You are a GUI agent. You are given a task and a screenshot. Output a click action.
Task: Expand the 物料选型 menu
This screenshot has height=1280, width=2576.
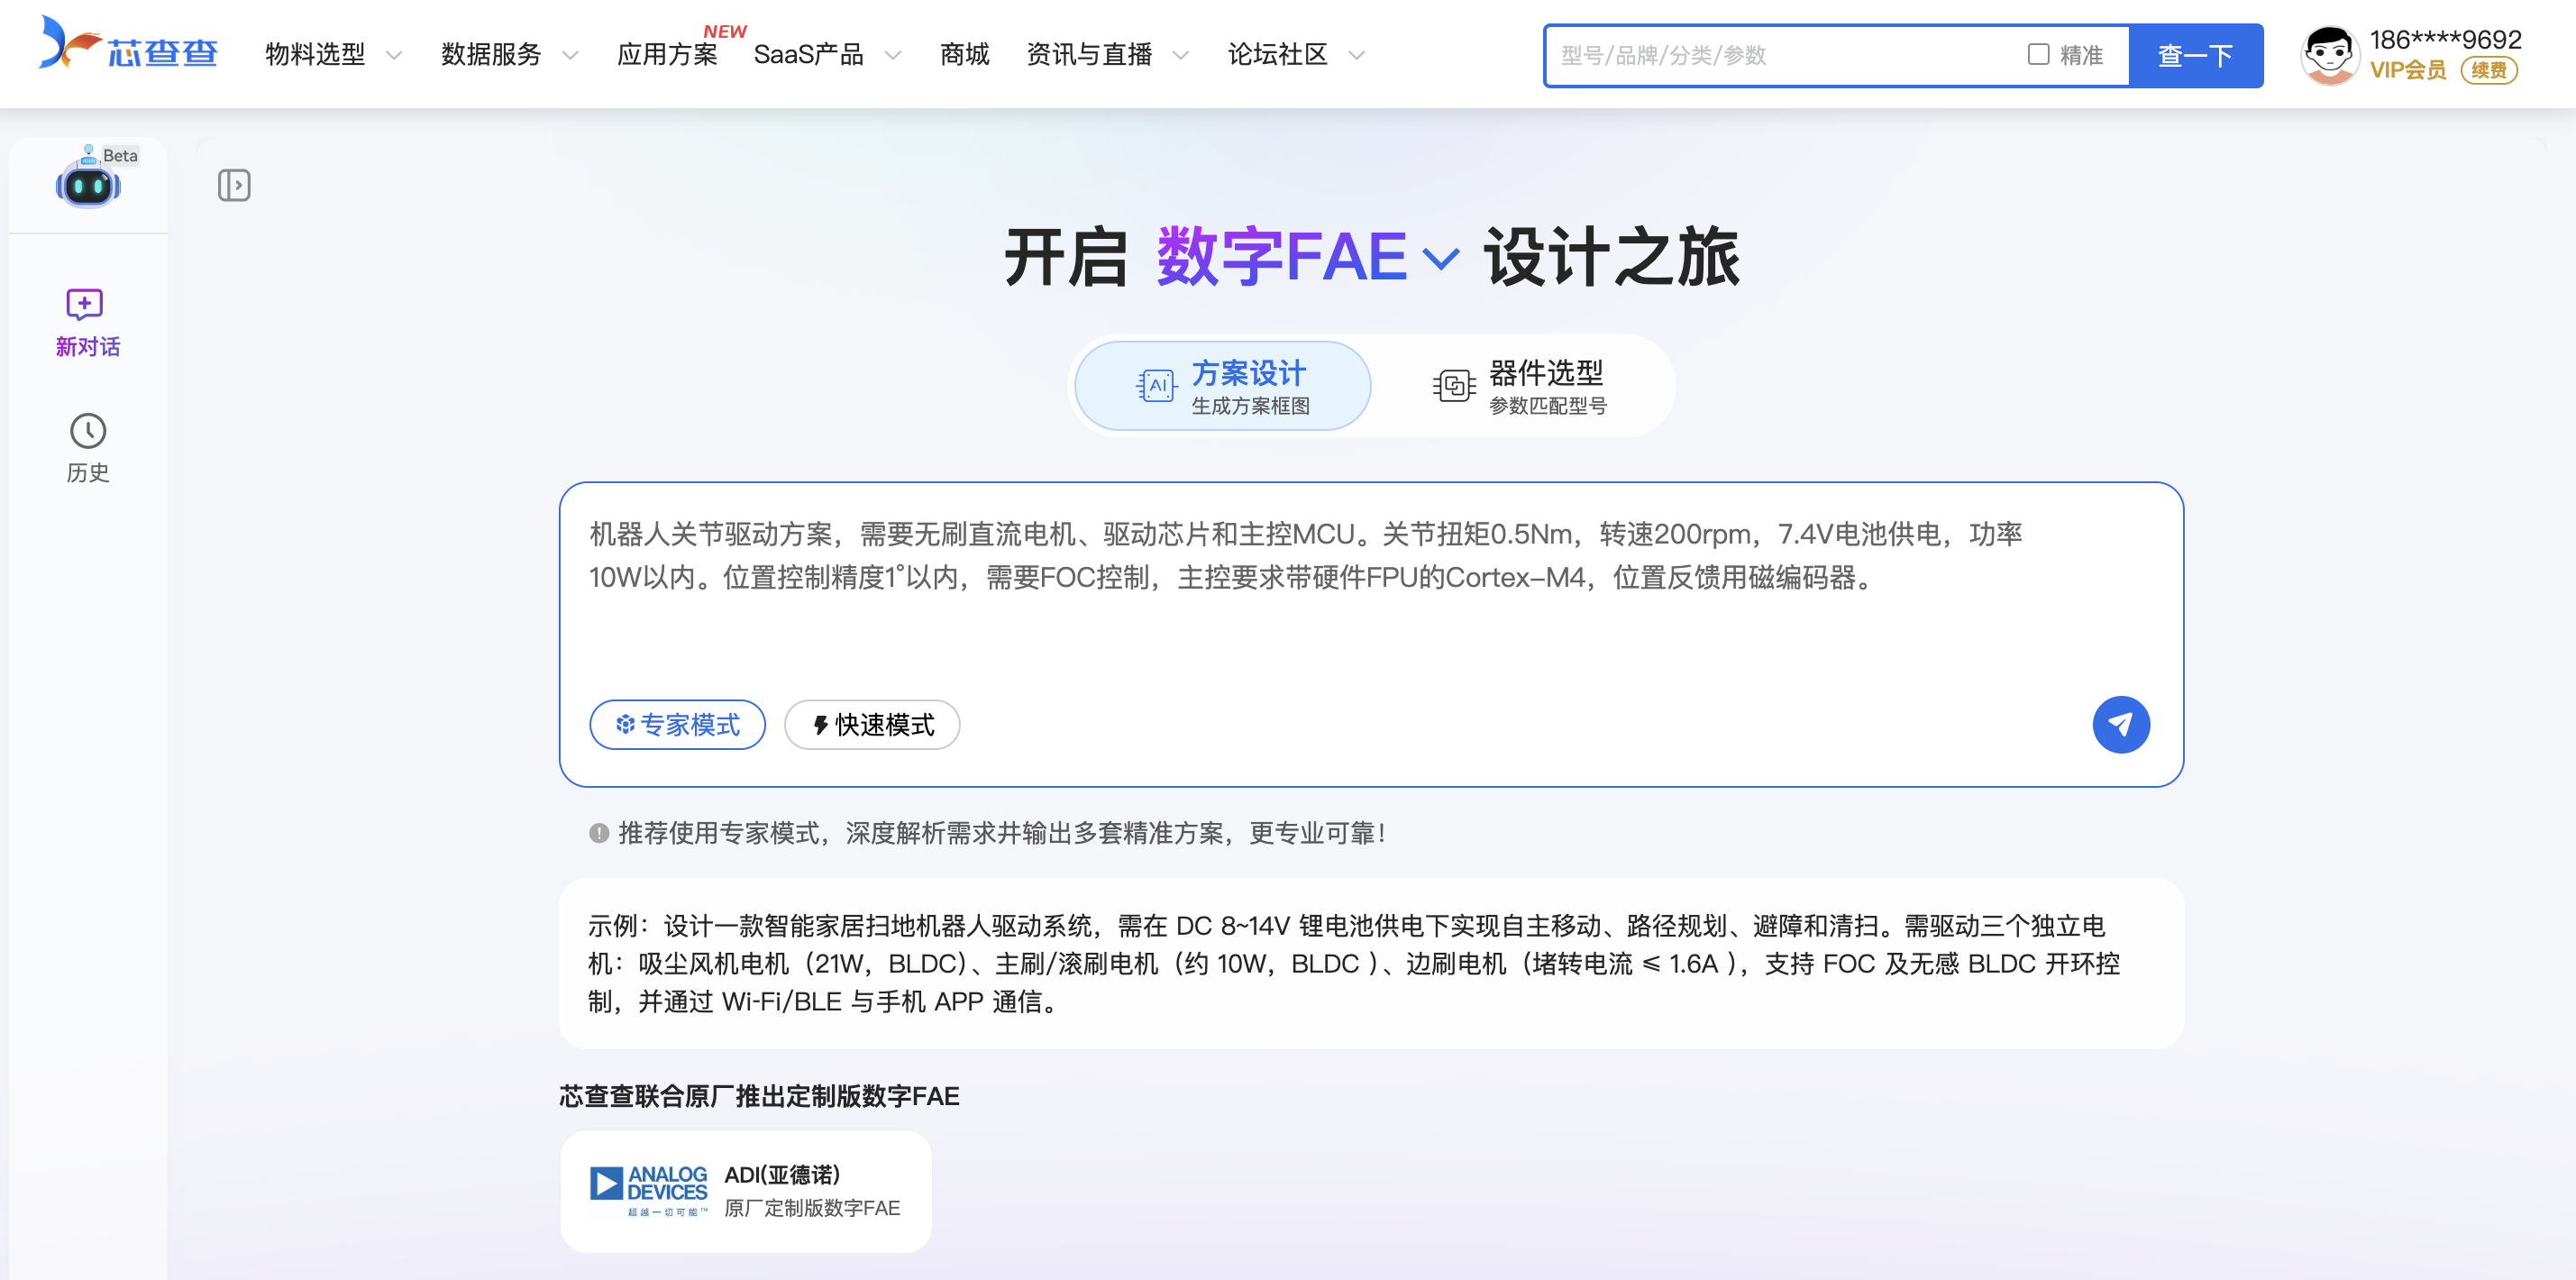(334, 55)
